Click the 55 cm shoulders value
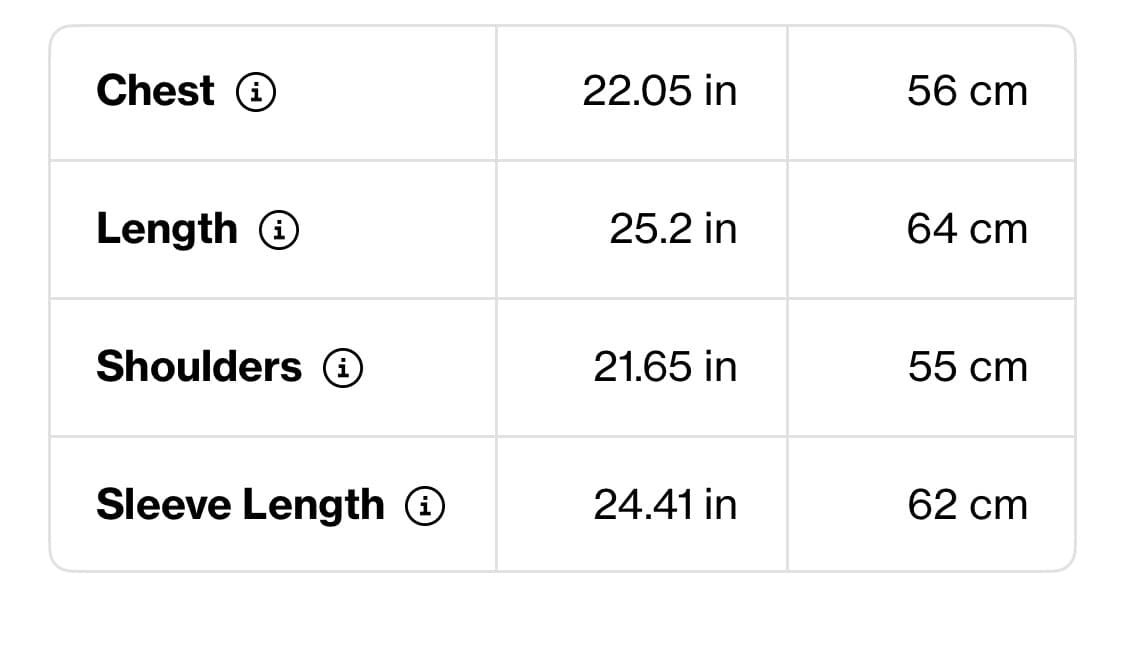The height and width of the screenshot is (667, 1125). click(x=967, y=367)
